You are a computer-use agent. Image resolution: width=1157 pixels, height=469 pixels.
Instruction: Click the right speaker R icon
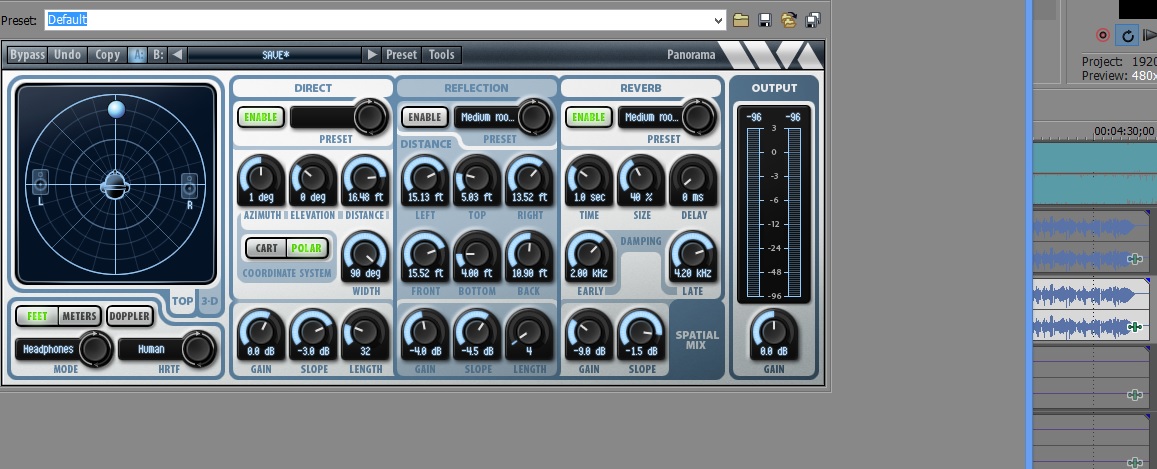tap(190, 185)
